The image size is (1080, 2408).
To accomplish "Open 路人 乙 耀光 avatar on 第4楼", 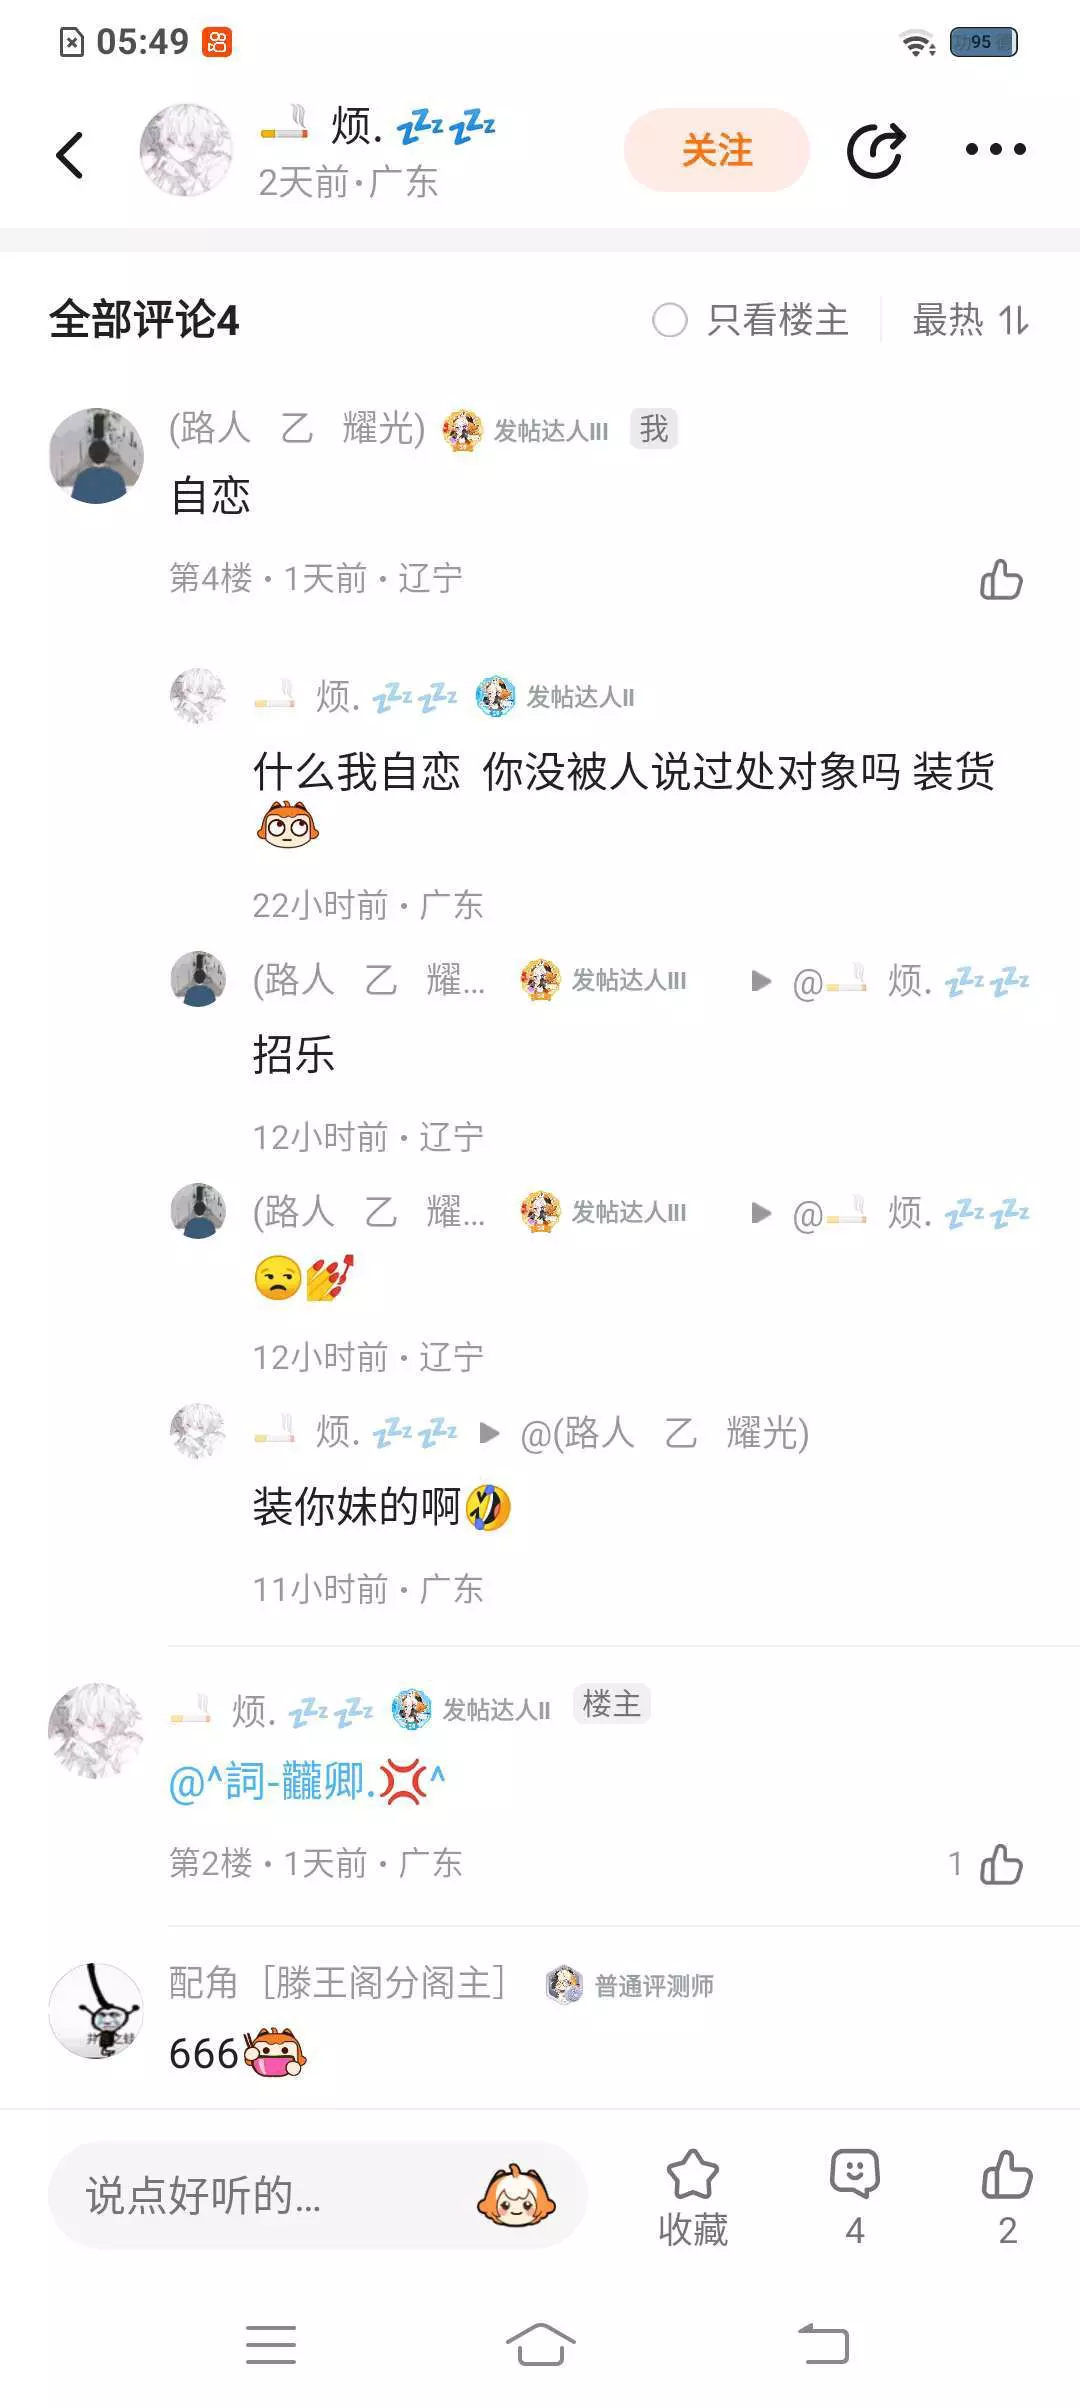I will coord(96,455).
